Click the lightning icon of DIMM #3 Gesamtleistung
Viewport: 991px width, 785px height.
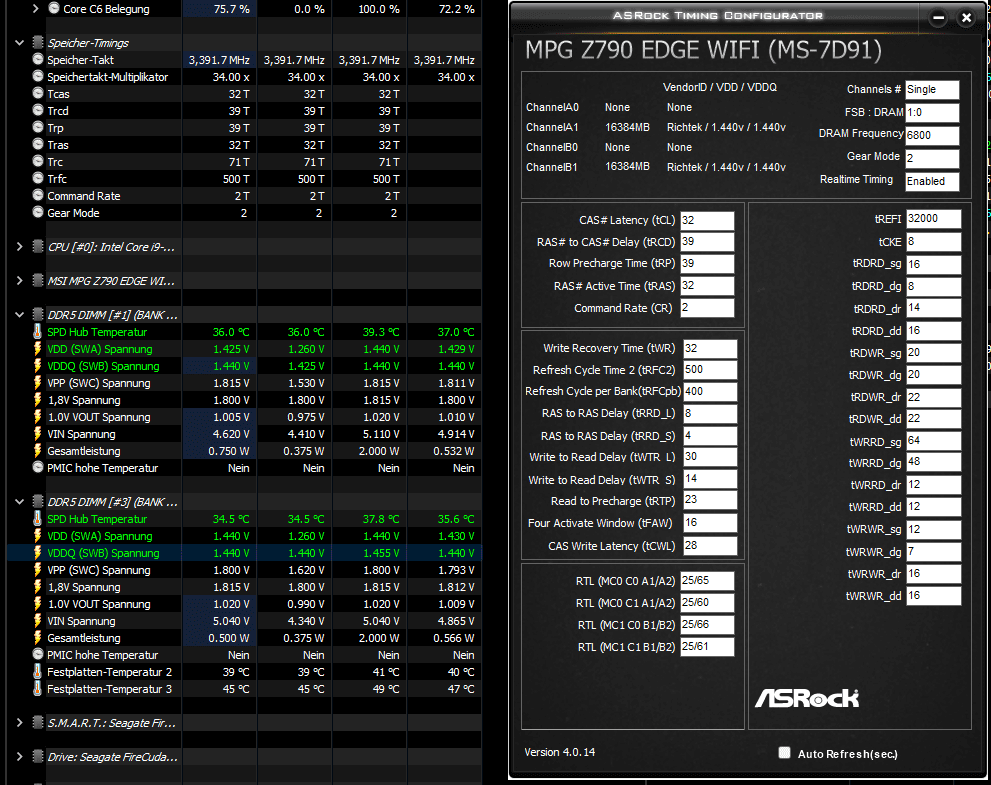pyautogui.click(x=38, y=638)
